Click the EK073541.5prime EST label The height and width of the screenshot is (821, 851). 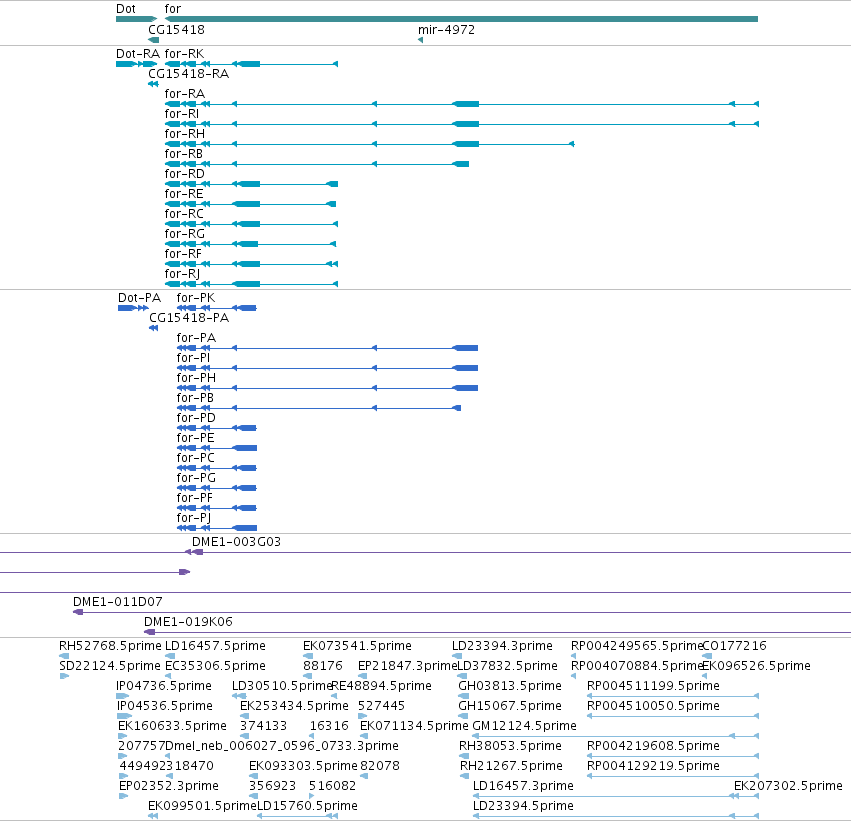(x=357, y=646)
